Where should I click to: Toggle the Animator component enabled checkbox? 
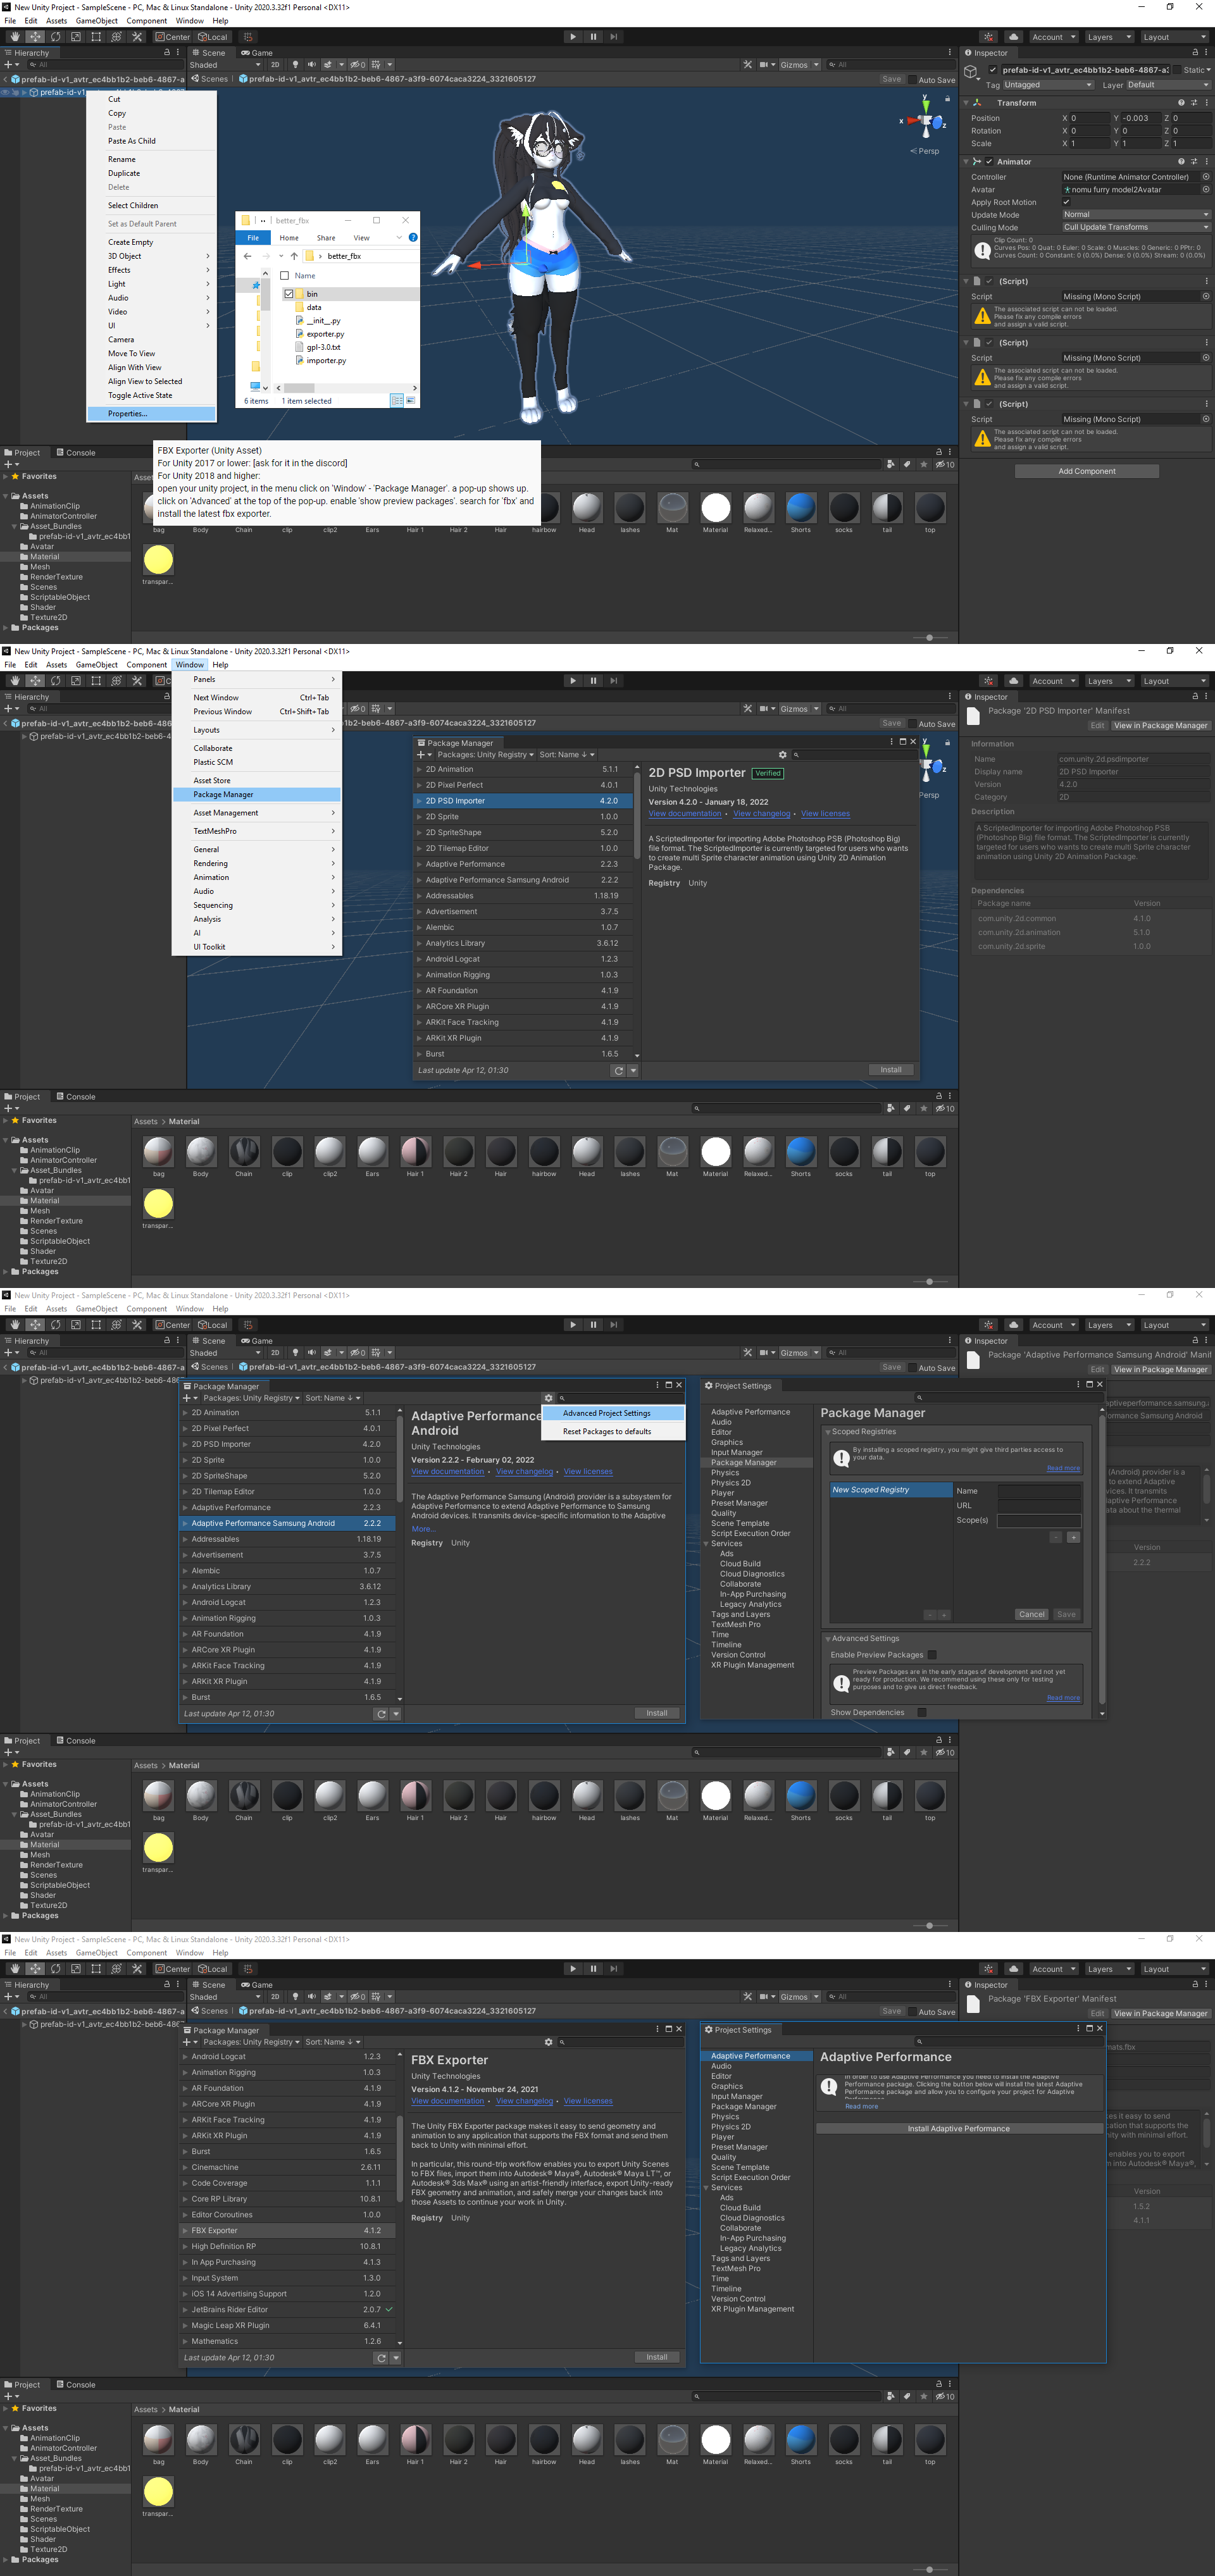989,162
